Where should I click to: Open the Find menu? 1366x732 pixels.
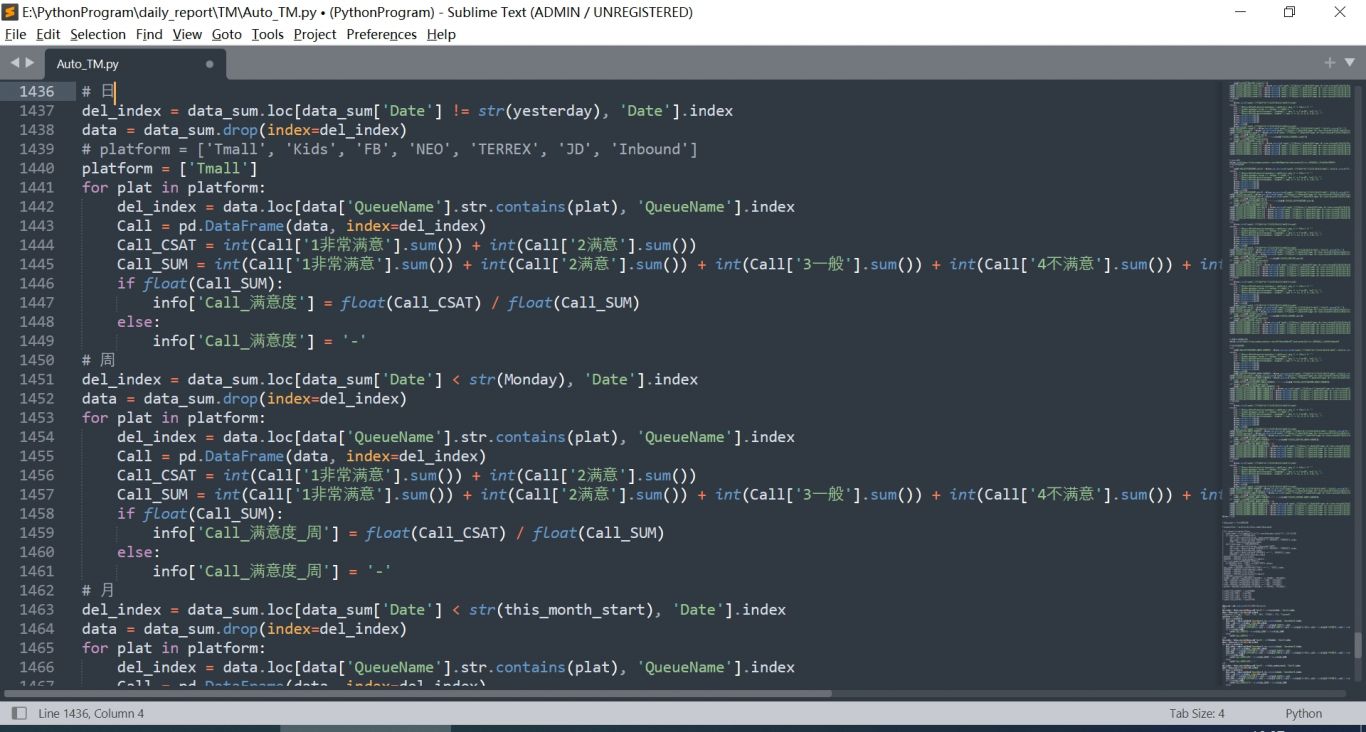(x=149, y=34)
